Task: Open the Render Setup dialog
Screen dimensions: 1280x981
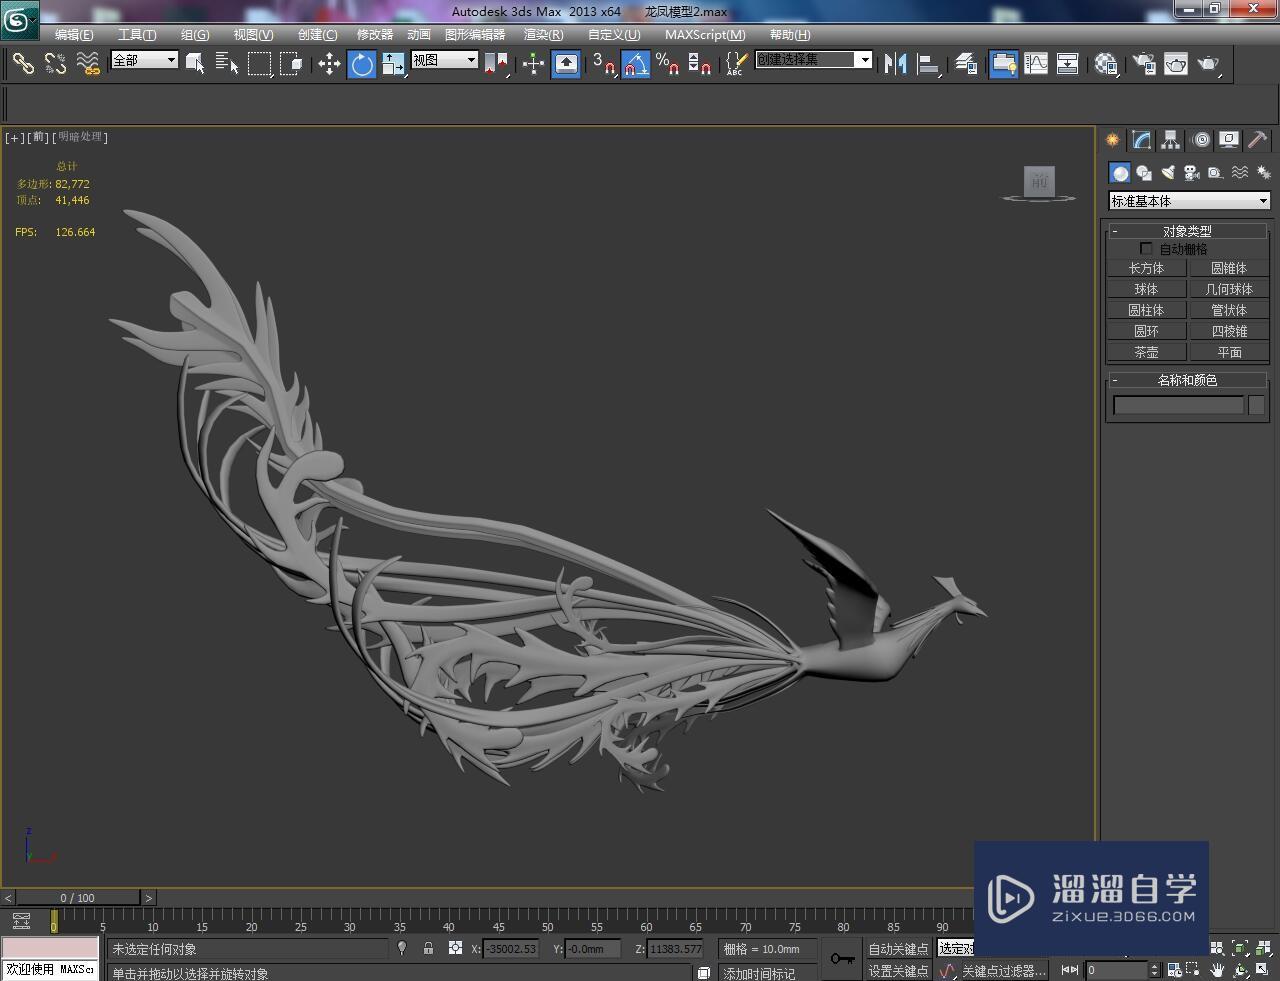Action: (1143, 64)
